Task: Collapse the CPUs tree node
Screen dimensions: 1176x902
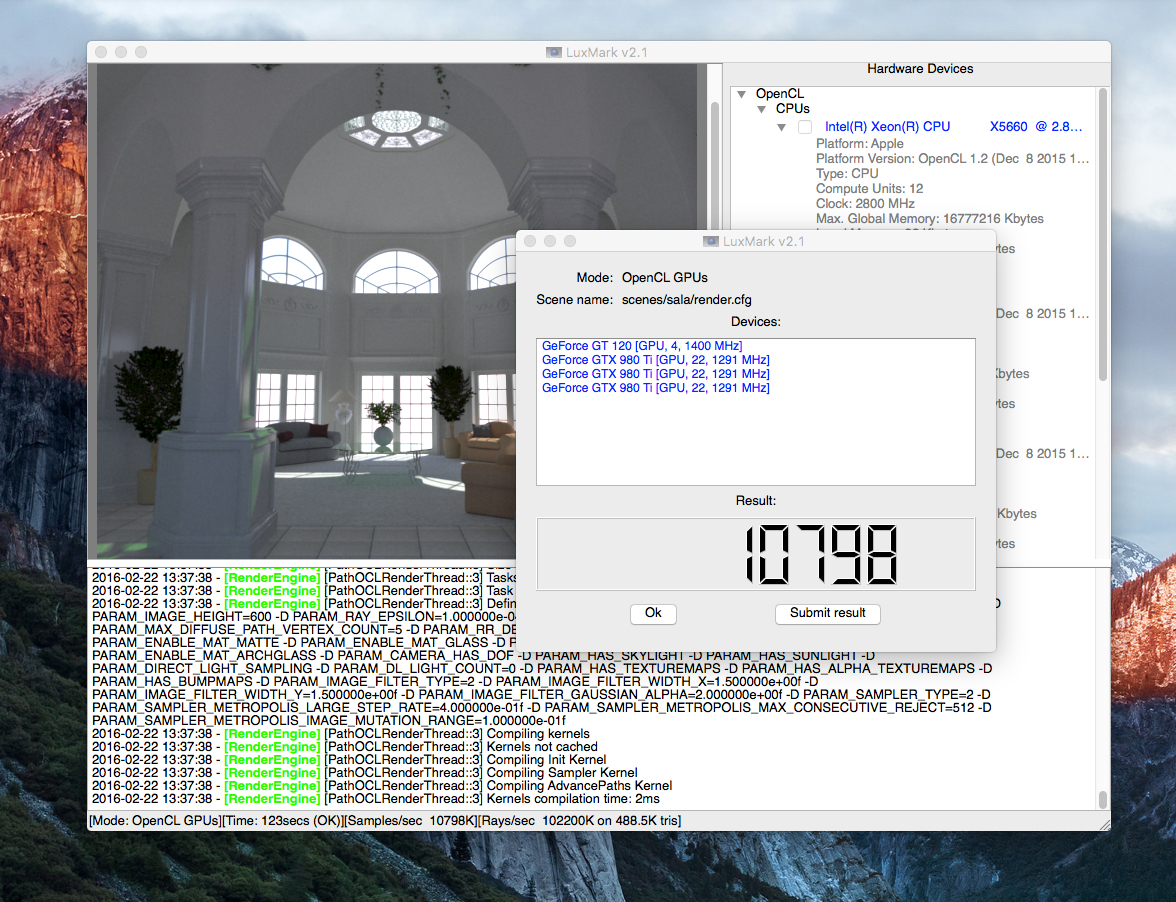Action: 761,109
